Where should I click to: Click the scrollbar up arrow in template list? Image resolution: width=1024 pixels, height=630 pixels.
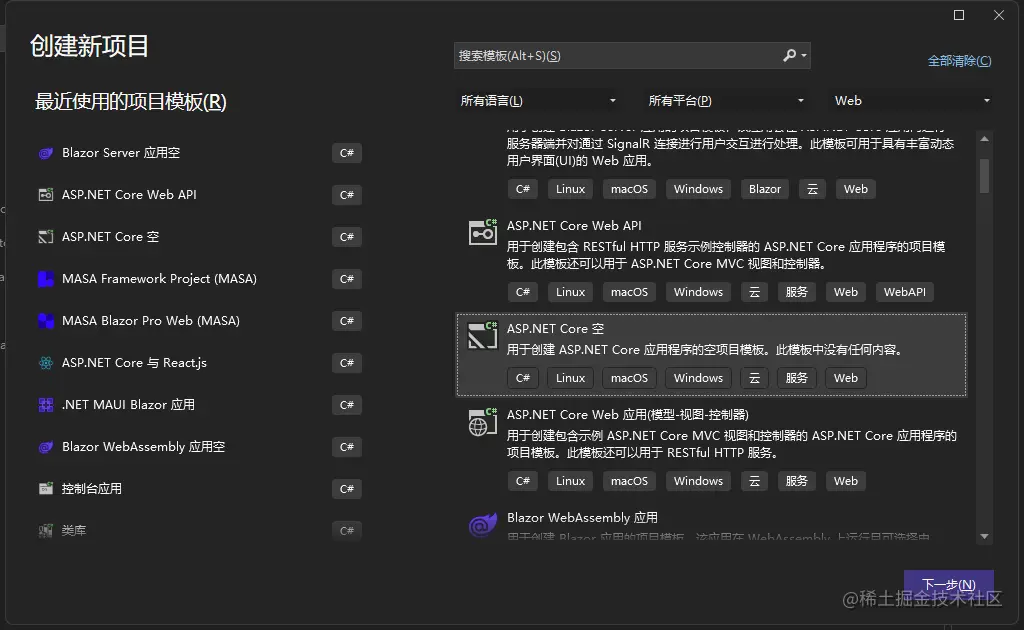pyautogui.click(x=984, y=139)
